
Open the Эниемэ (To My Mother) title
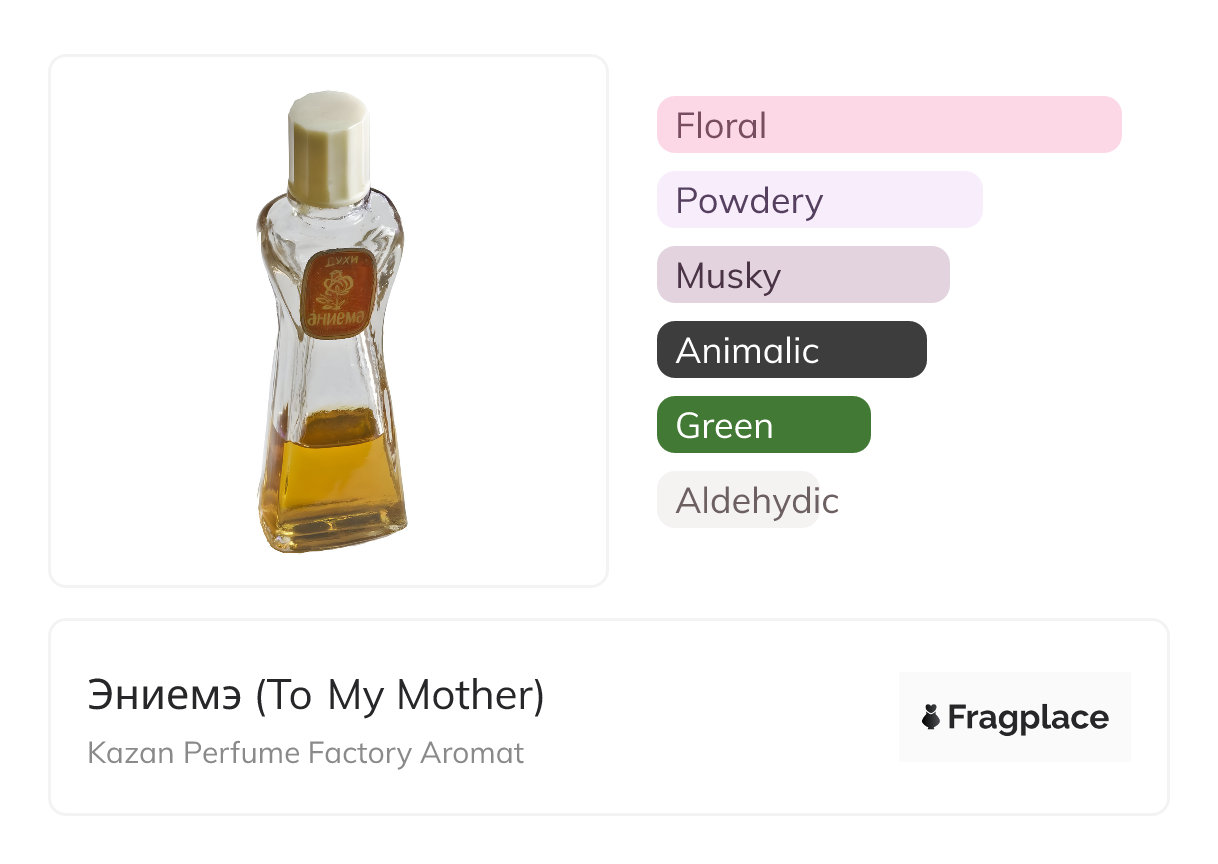coord(316,696)
